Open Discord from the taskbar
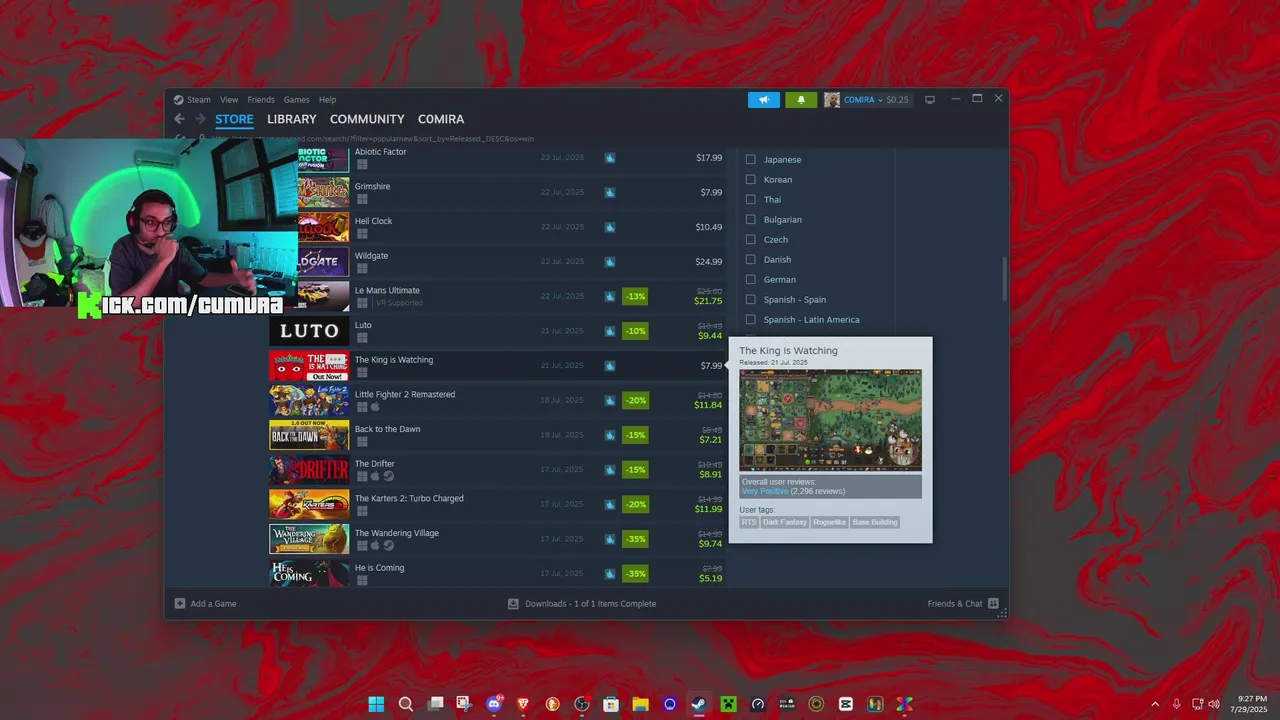This screenshot has height=720, width=1280. point(494,704)
